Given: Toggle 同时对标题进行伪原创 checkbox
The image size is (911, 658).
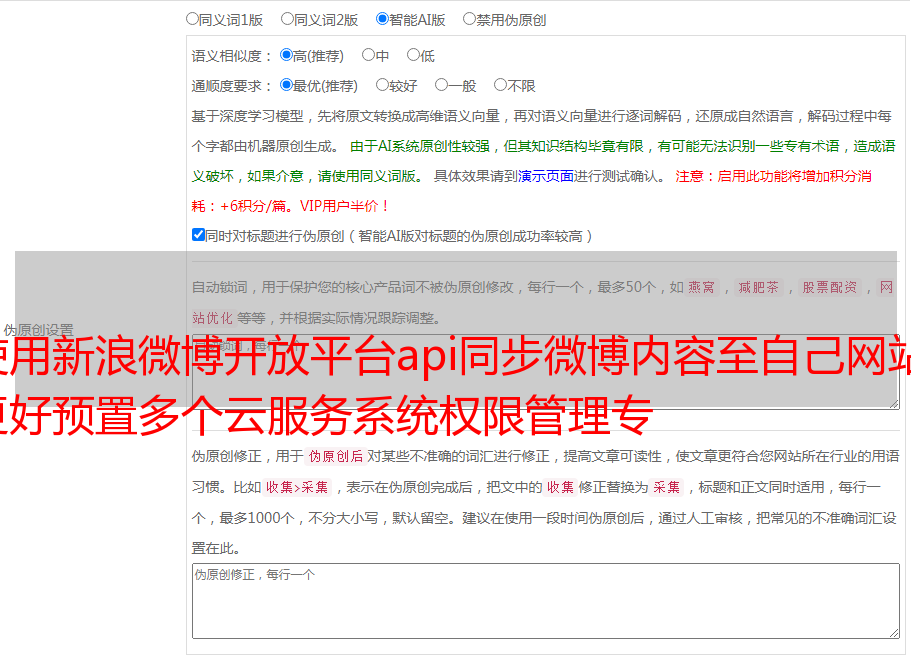Looking at the screenshot, I should tap(198, 235).
